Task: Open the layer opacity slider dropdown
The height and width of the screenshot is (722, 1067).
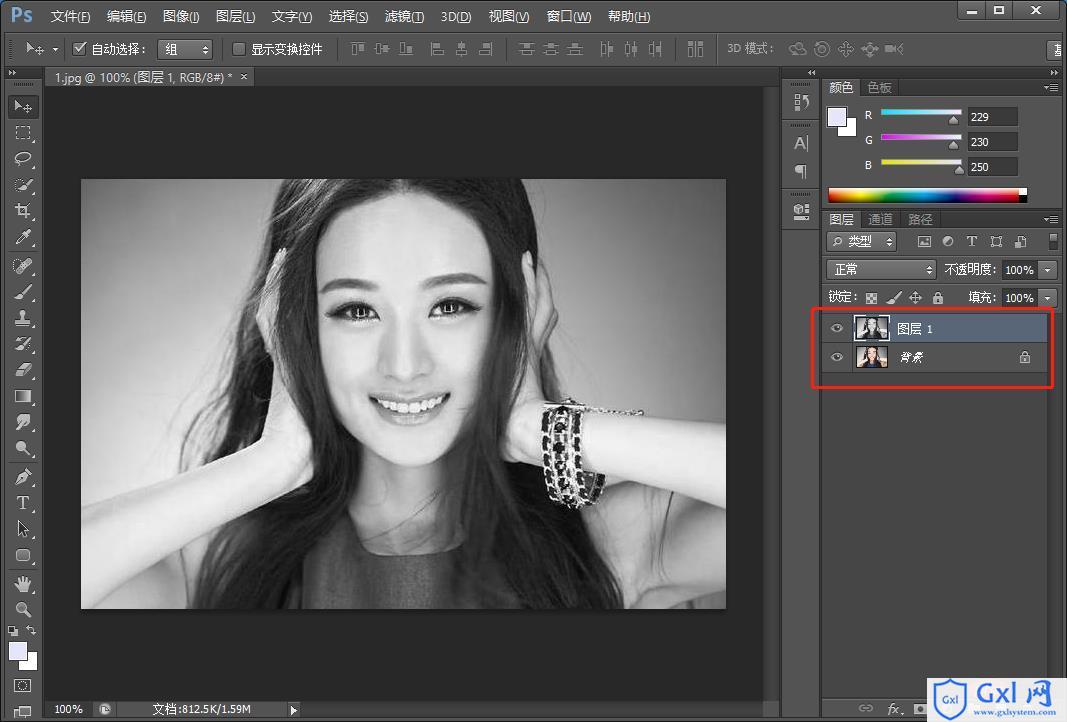Action: 1048,270
